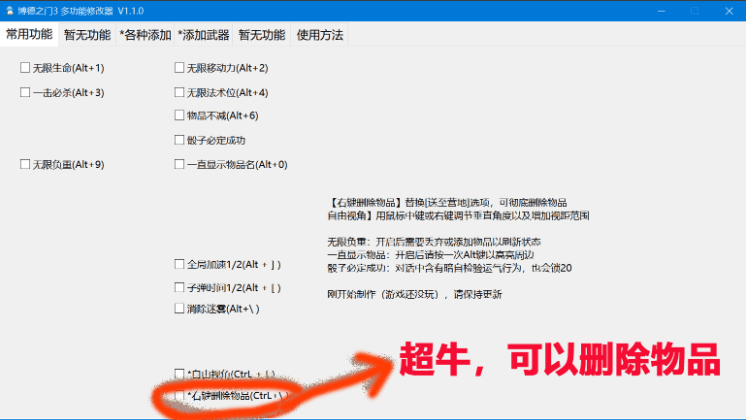Click the disabled maximize button
The width and height of the screenshot is (746, 420).
coord(695,10)
